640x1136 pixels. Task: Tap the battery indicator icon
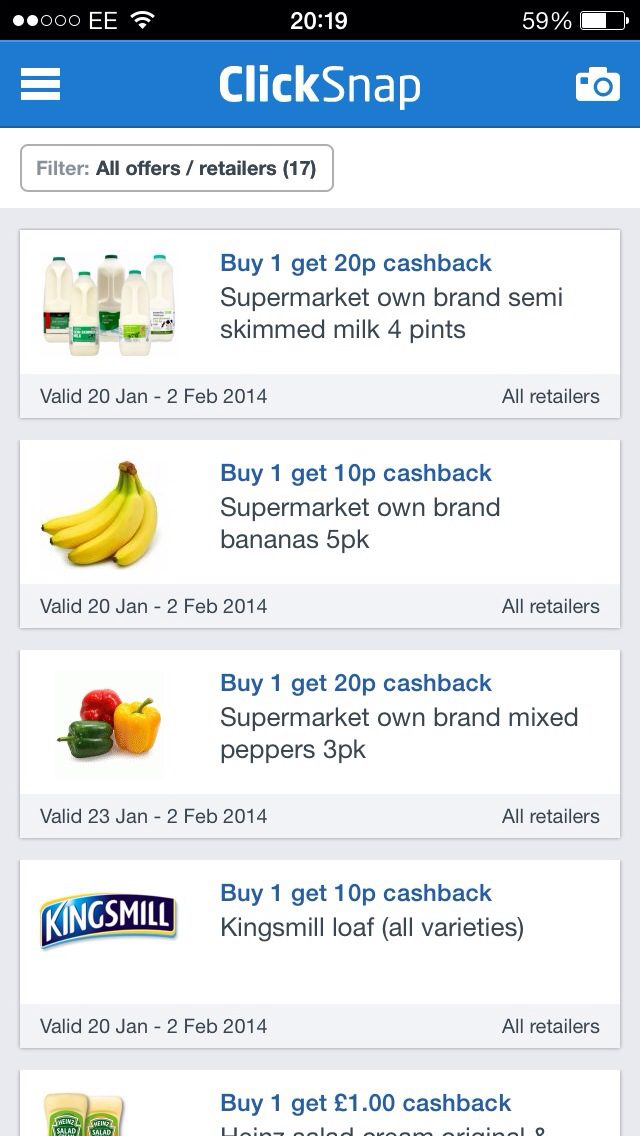point(604,20)
